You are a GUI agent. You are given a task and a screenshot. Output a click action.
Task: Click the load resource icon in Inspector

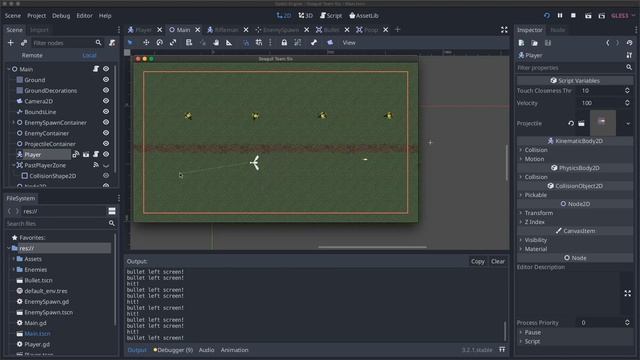(x=534, y=43)
